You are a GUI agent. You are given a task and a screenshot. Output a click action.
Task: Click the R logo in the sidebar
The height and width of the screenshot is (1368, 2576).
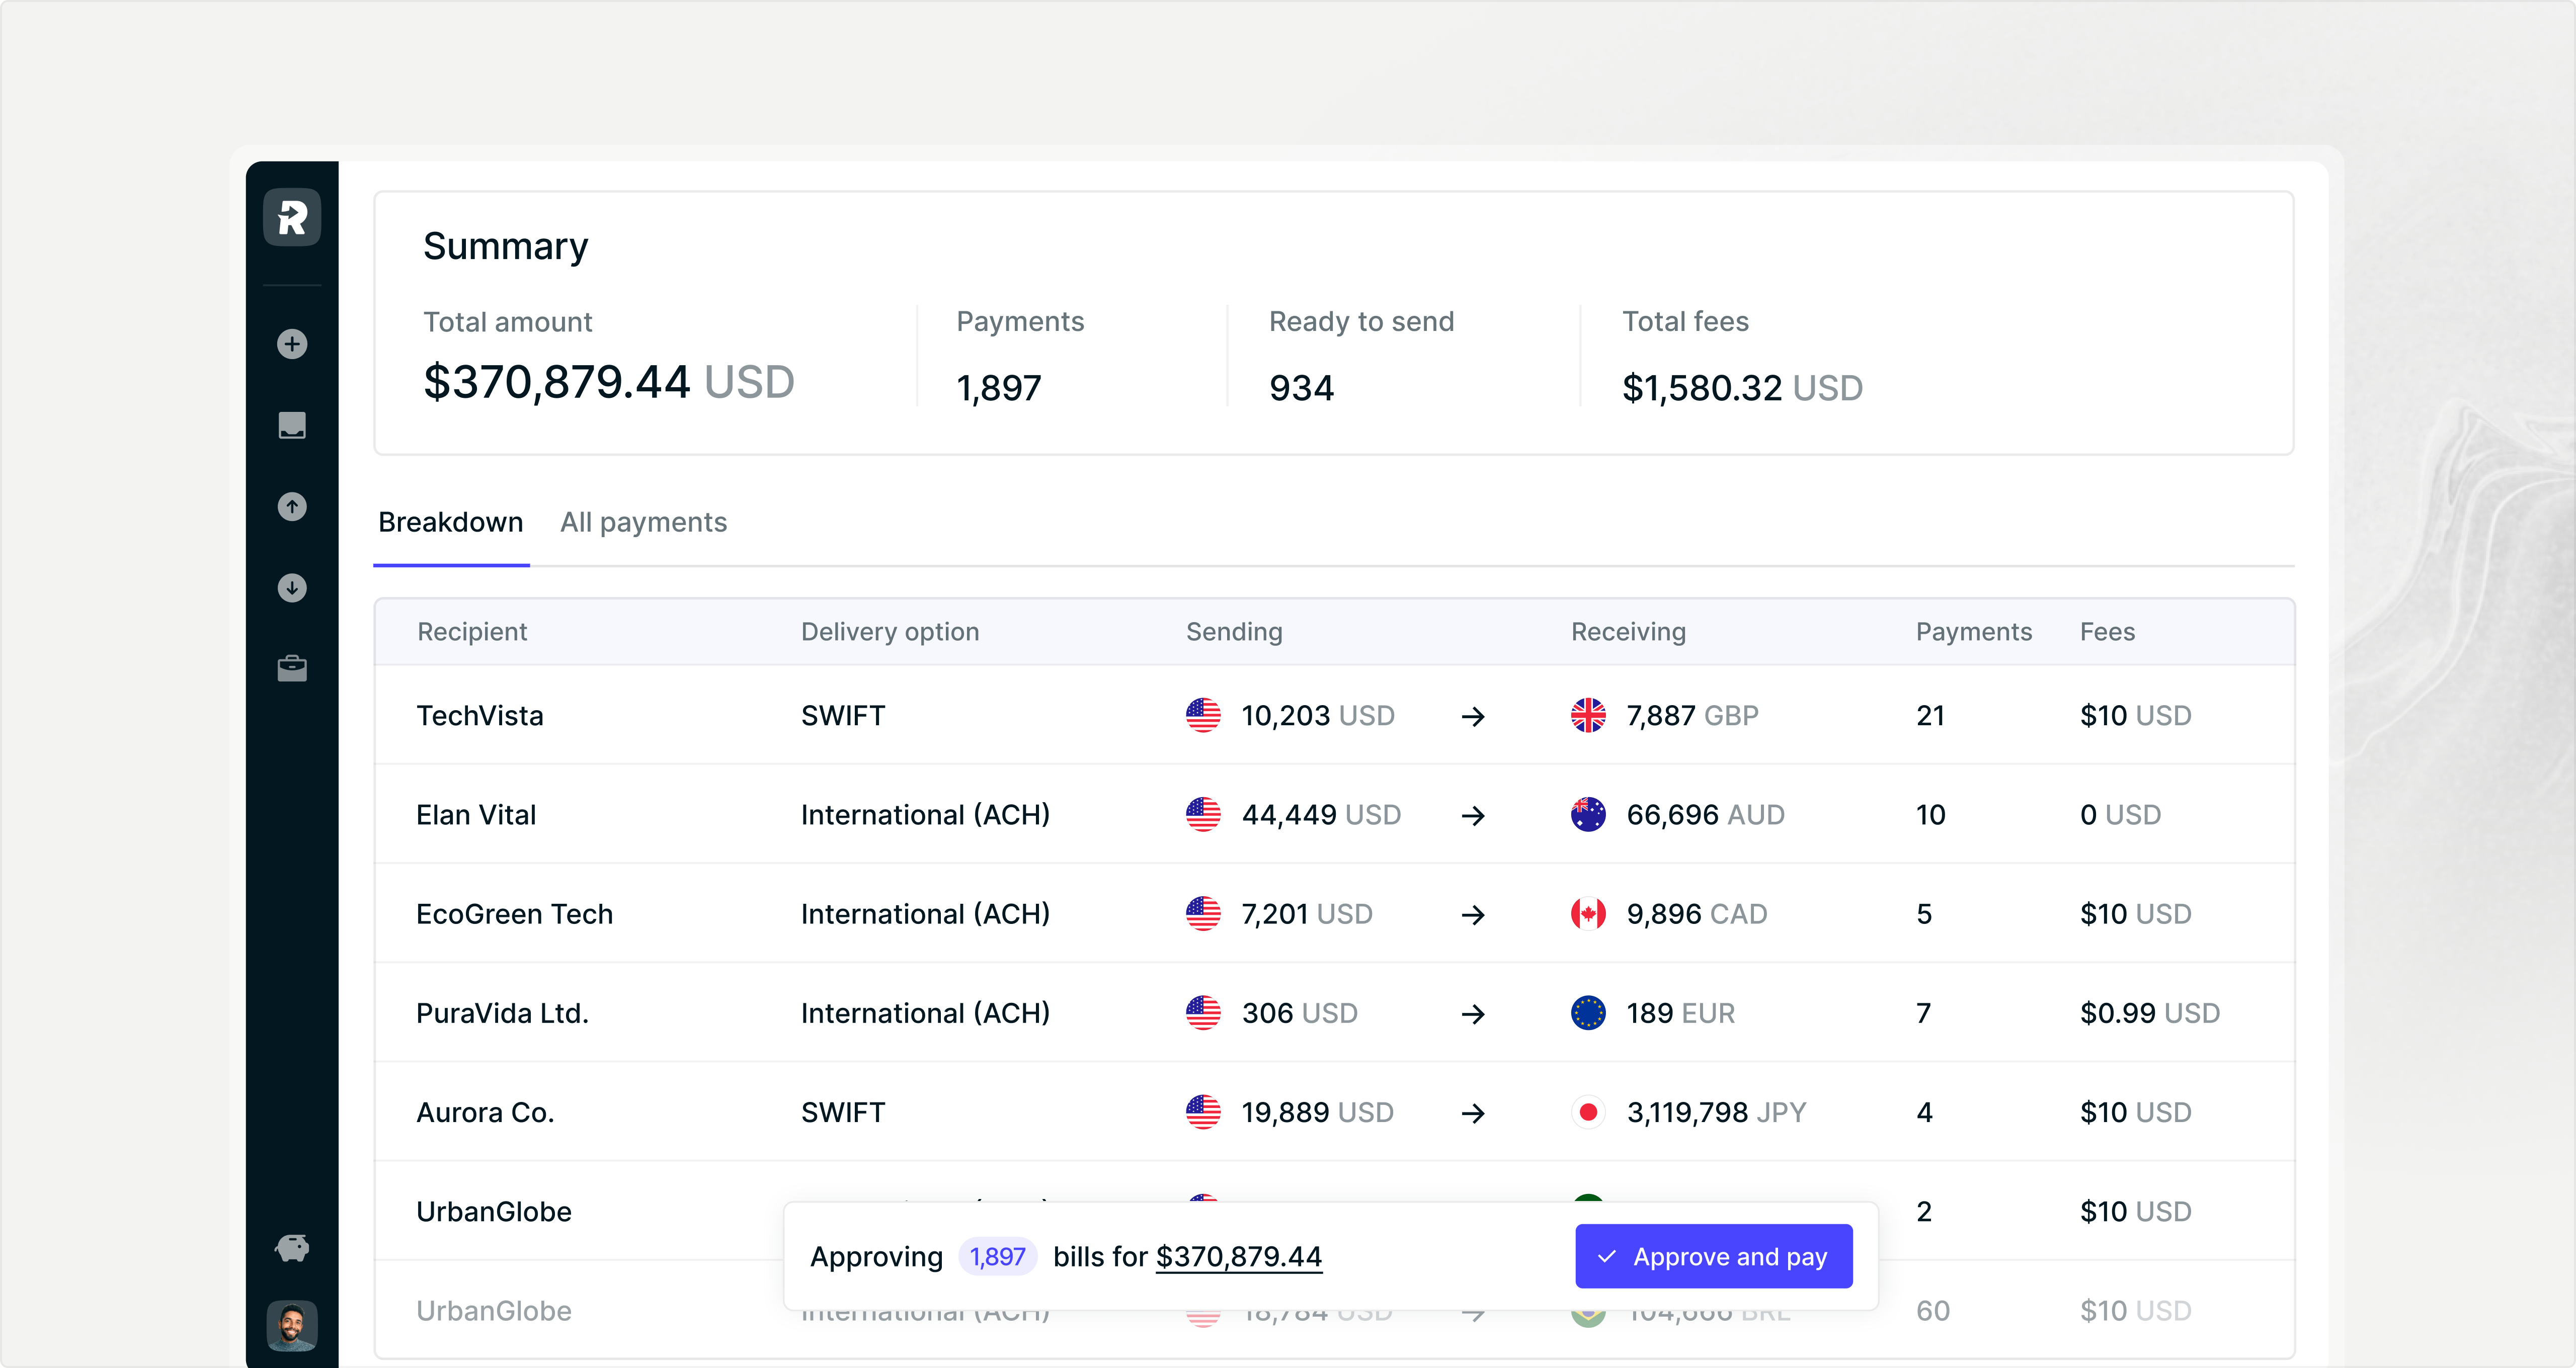click(x=291, y=217)
